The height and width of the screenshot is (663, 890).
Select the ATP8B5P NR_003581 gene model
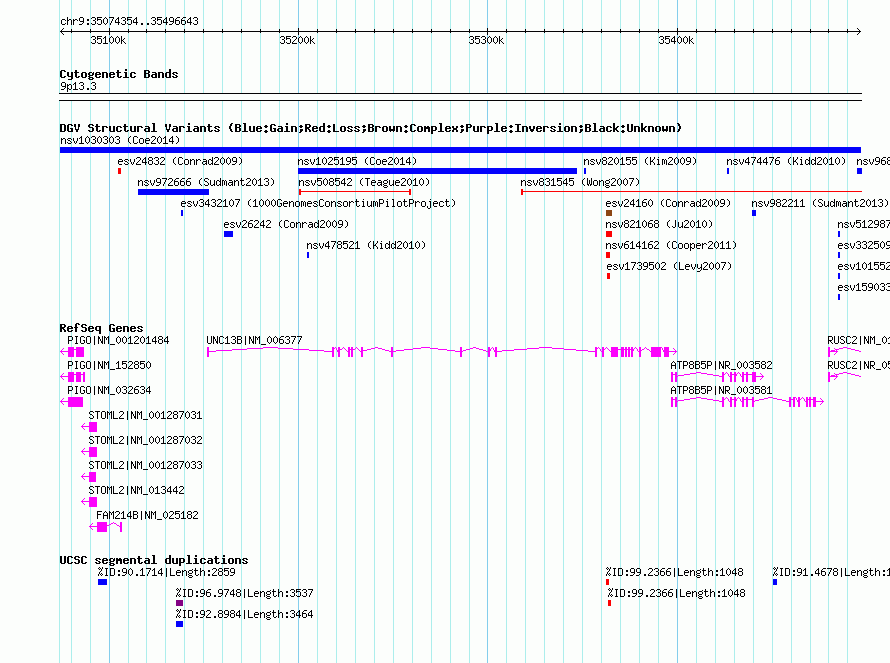(747, 402)
